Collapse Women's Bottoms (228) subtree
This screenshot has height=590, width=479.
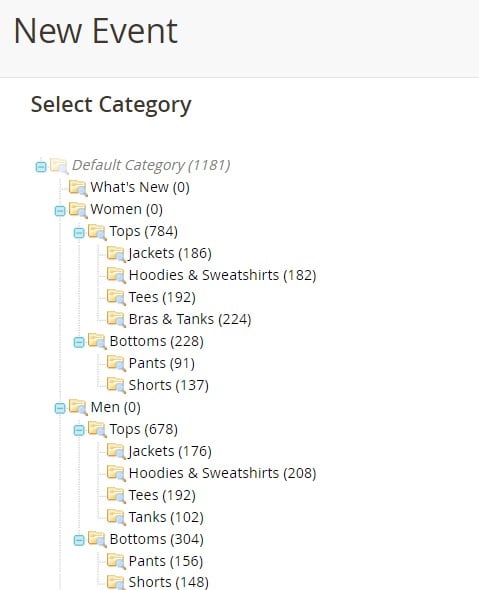[79, 342]
